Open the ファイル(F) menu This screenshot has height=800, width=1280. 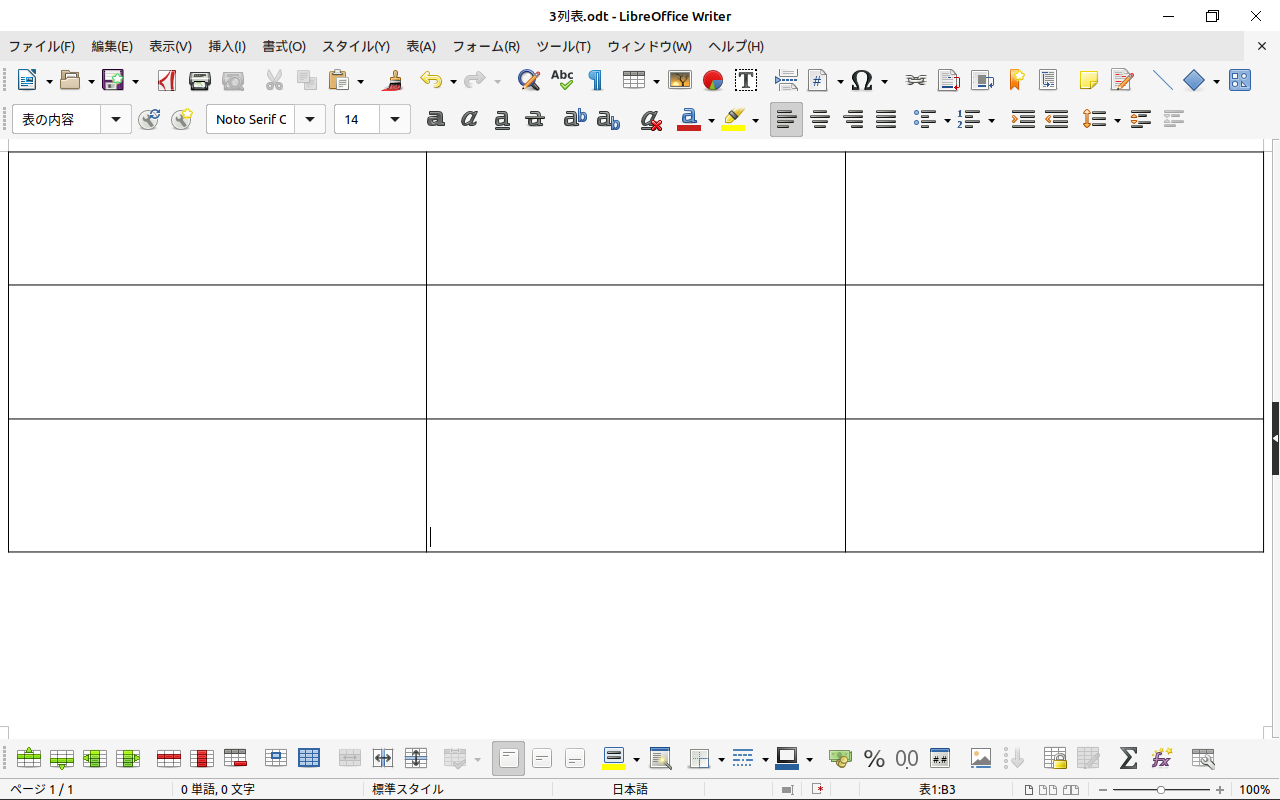point(42,46)
